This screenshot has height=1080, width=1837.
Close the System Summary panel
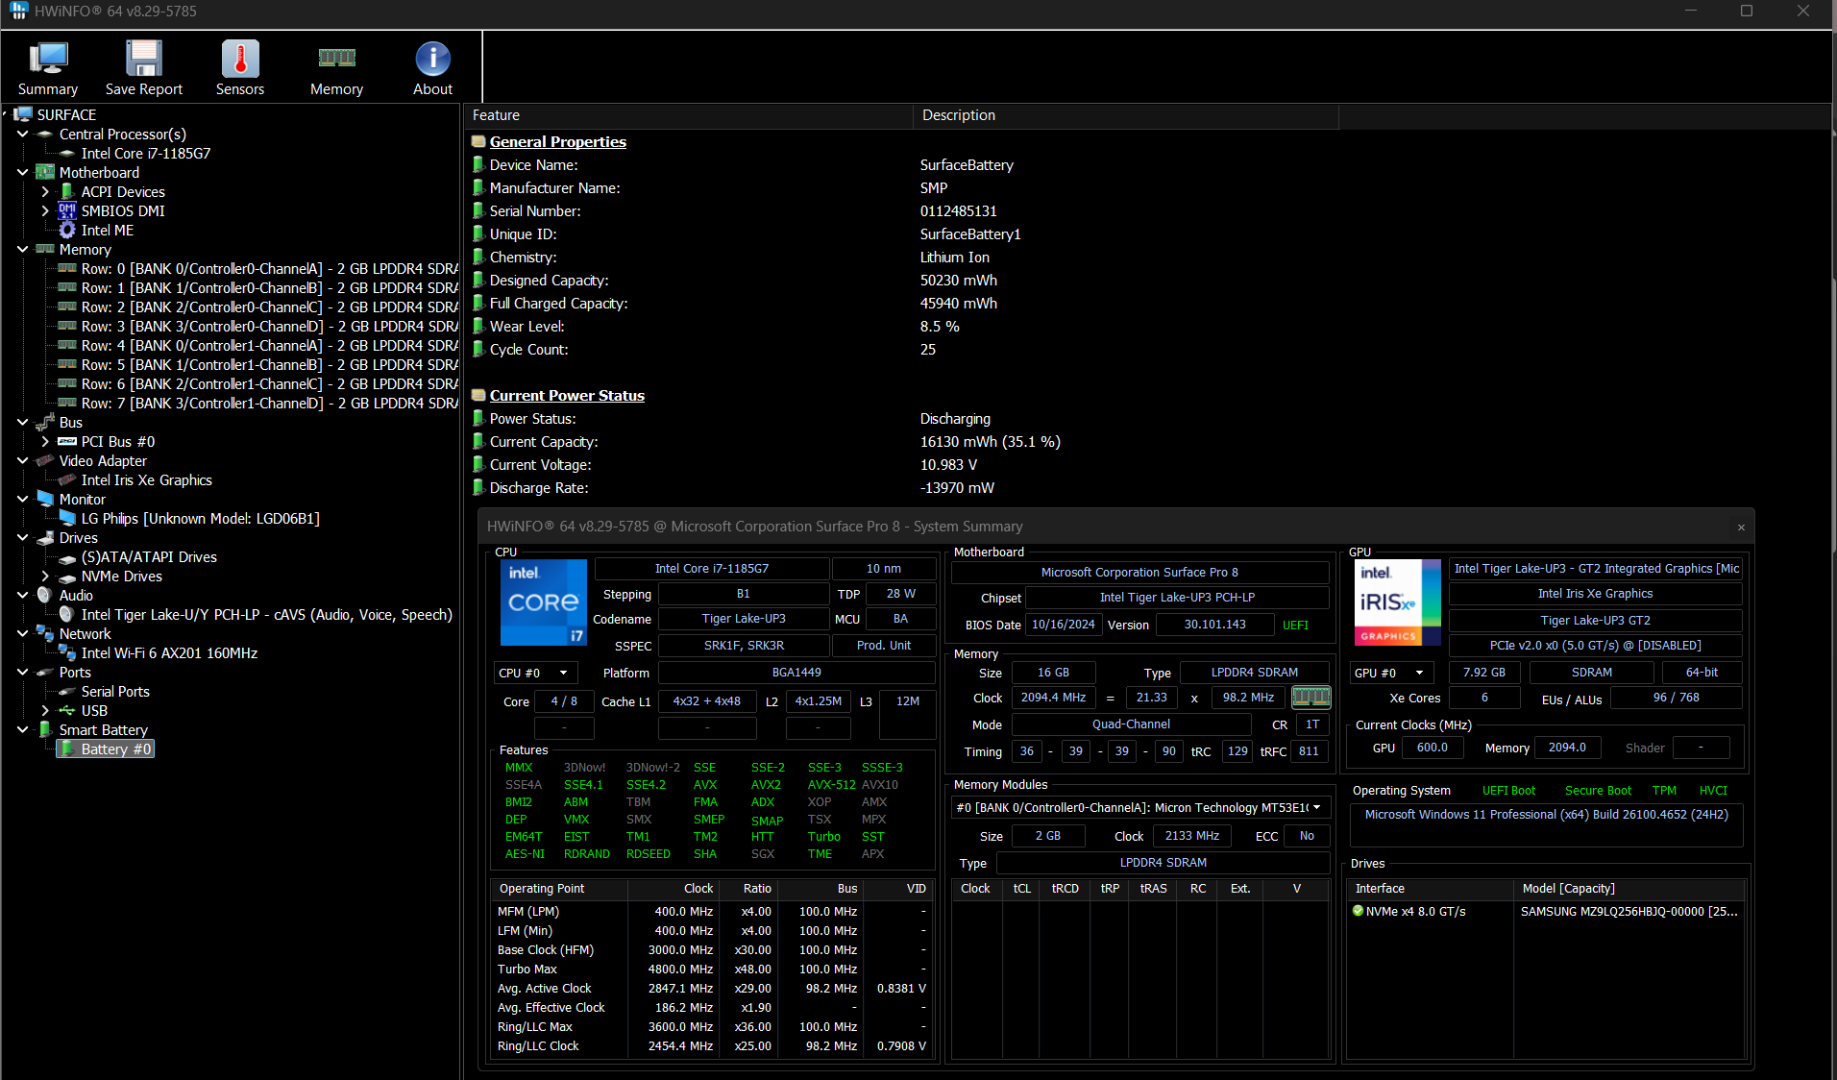[1741, 527]
